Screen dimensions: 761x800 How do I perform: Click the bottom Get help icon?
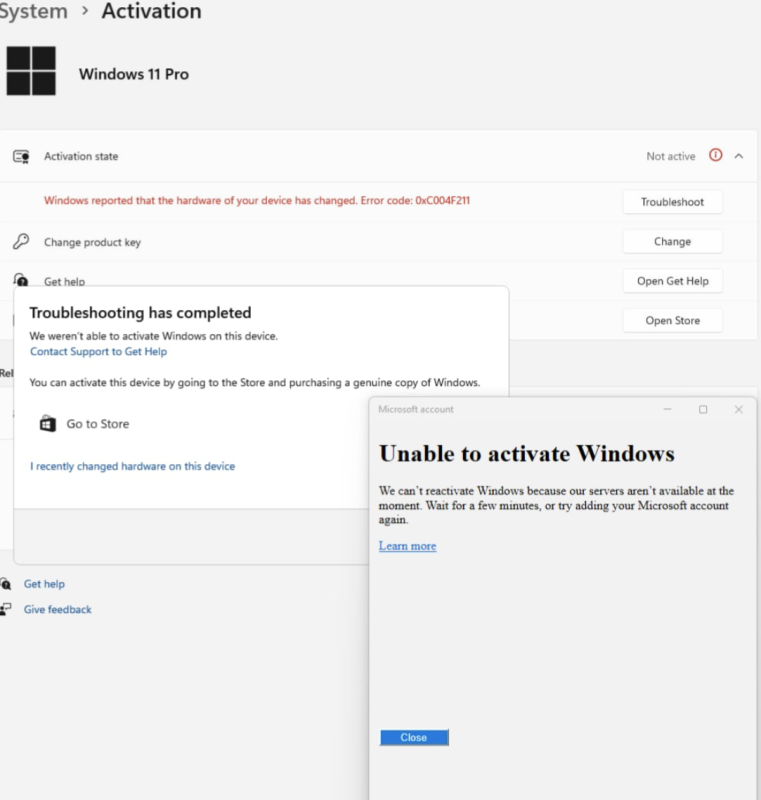click(x=6, y=584)
